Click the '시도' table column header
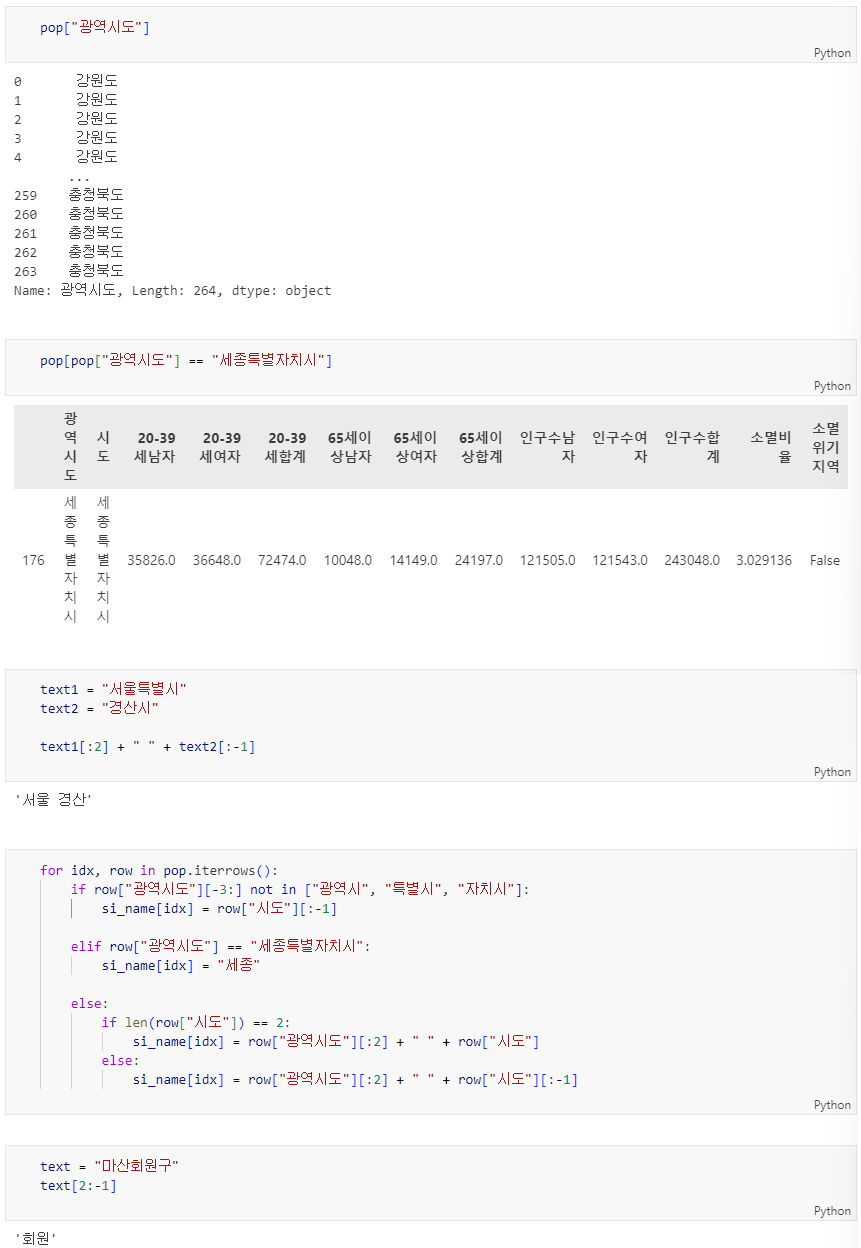 (102, 447)
